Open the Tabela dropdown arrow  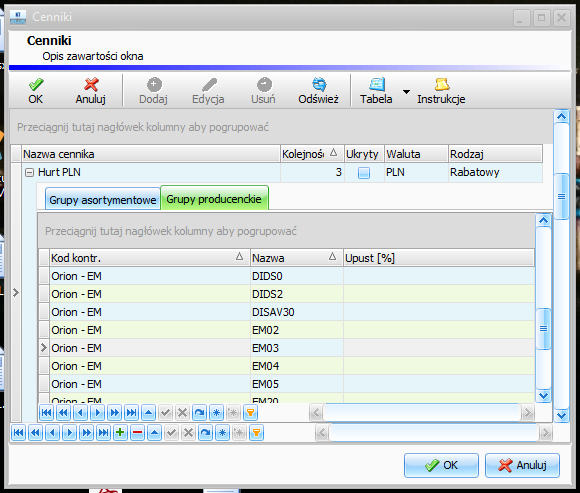click(406, 91)
